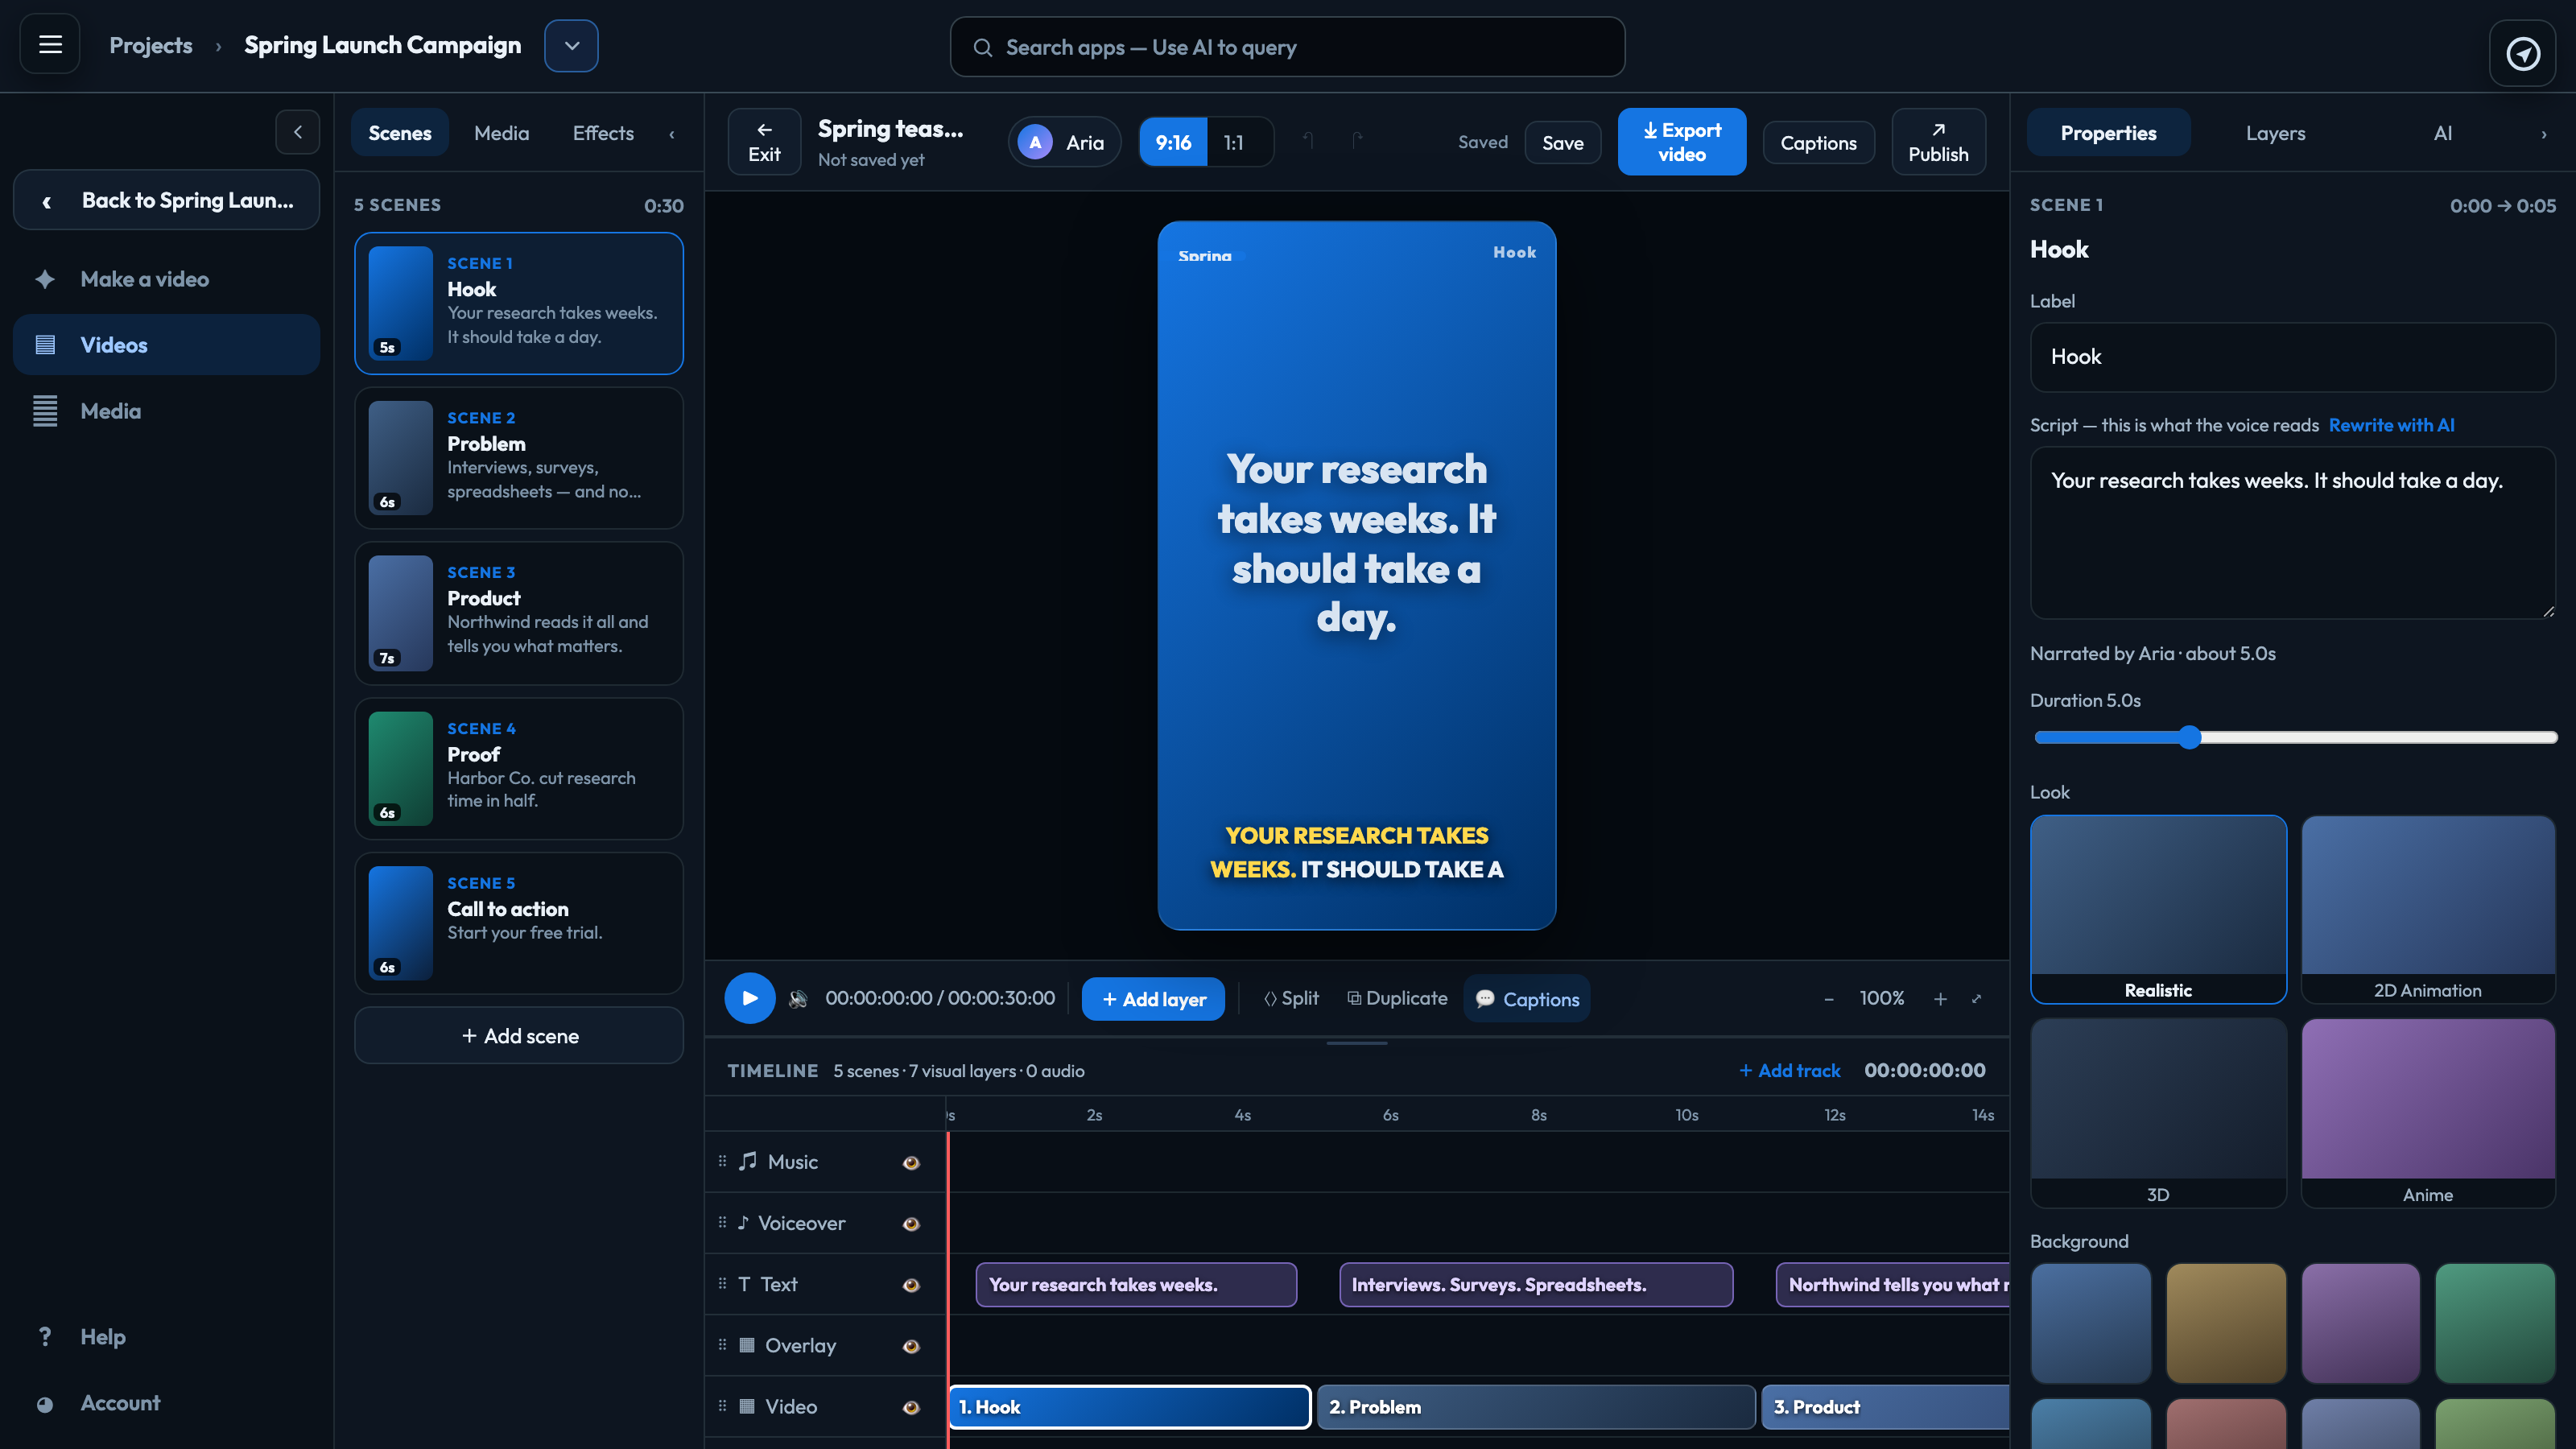Collapse the left sidebar
2576x1449 pixels.
coord(297,132)
